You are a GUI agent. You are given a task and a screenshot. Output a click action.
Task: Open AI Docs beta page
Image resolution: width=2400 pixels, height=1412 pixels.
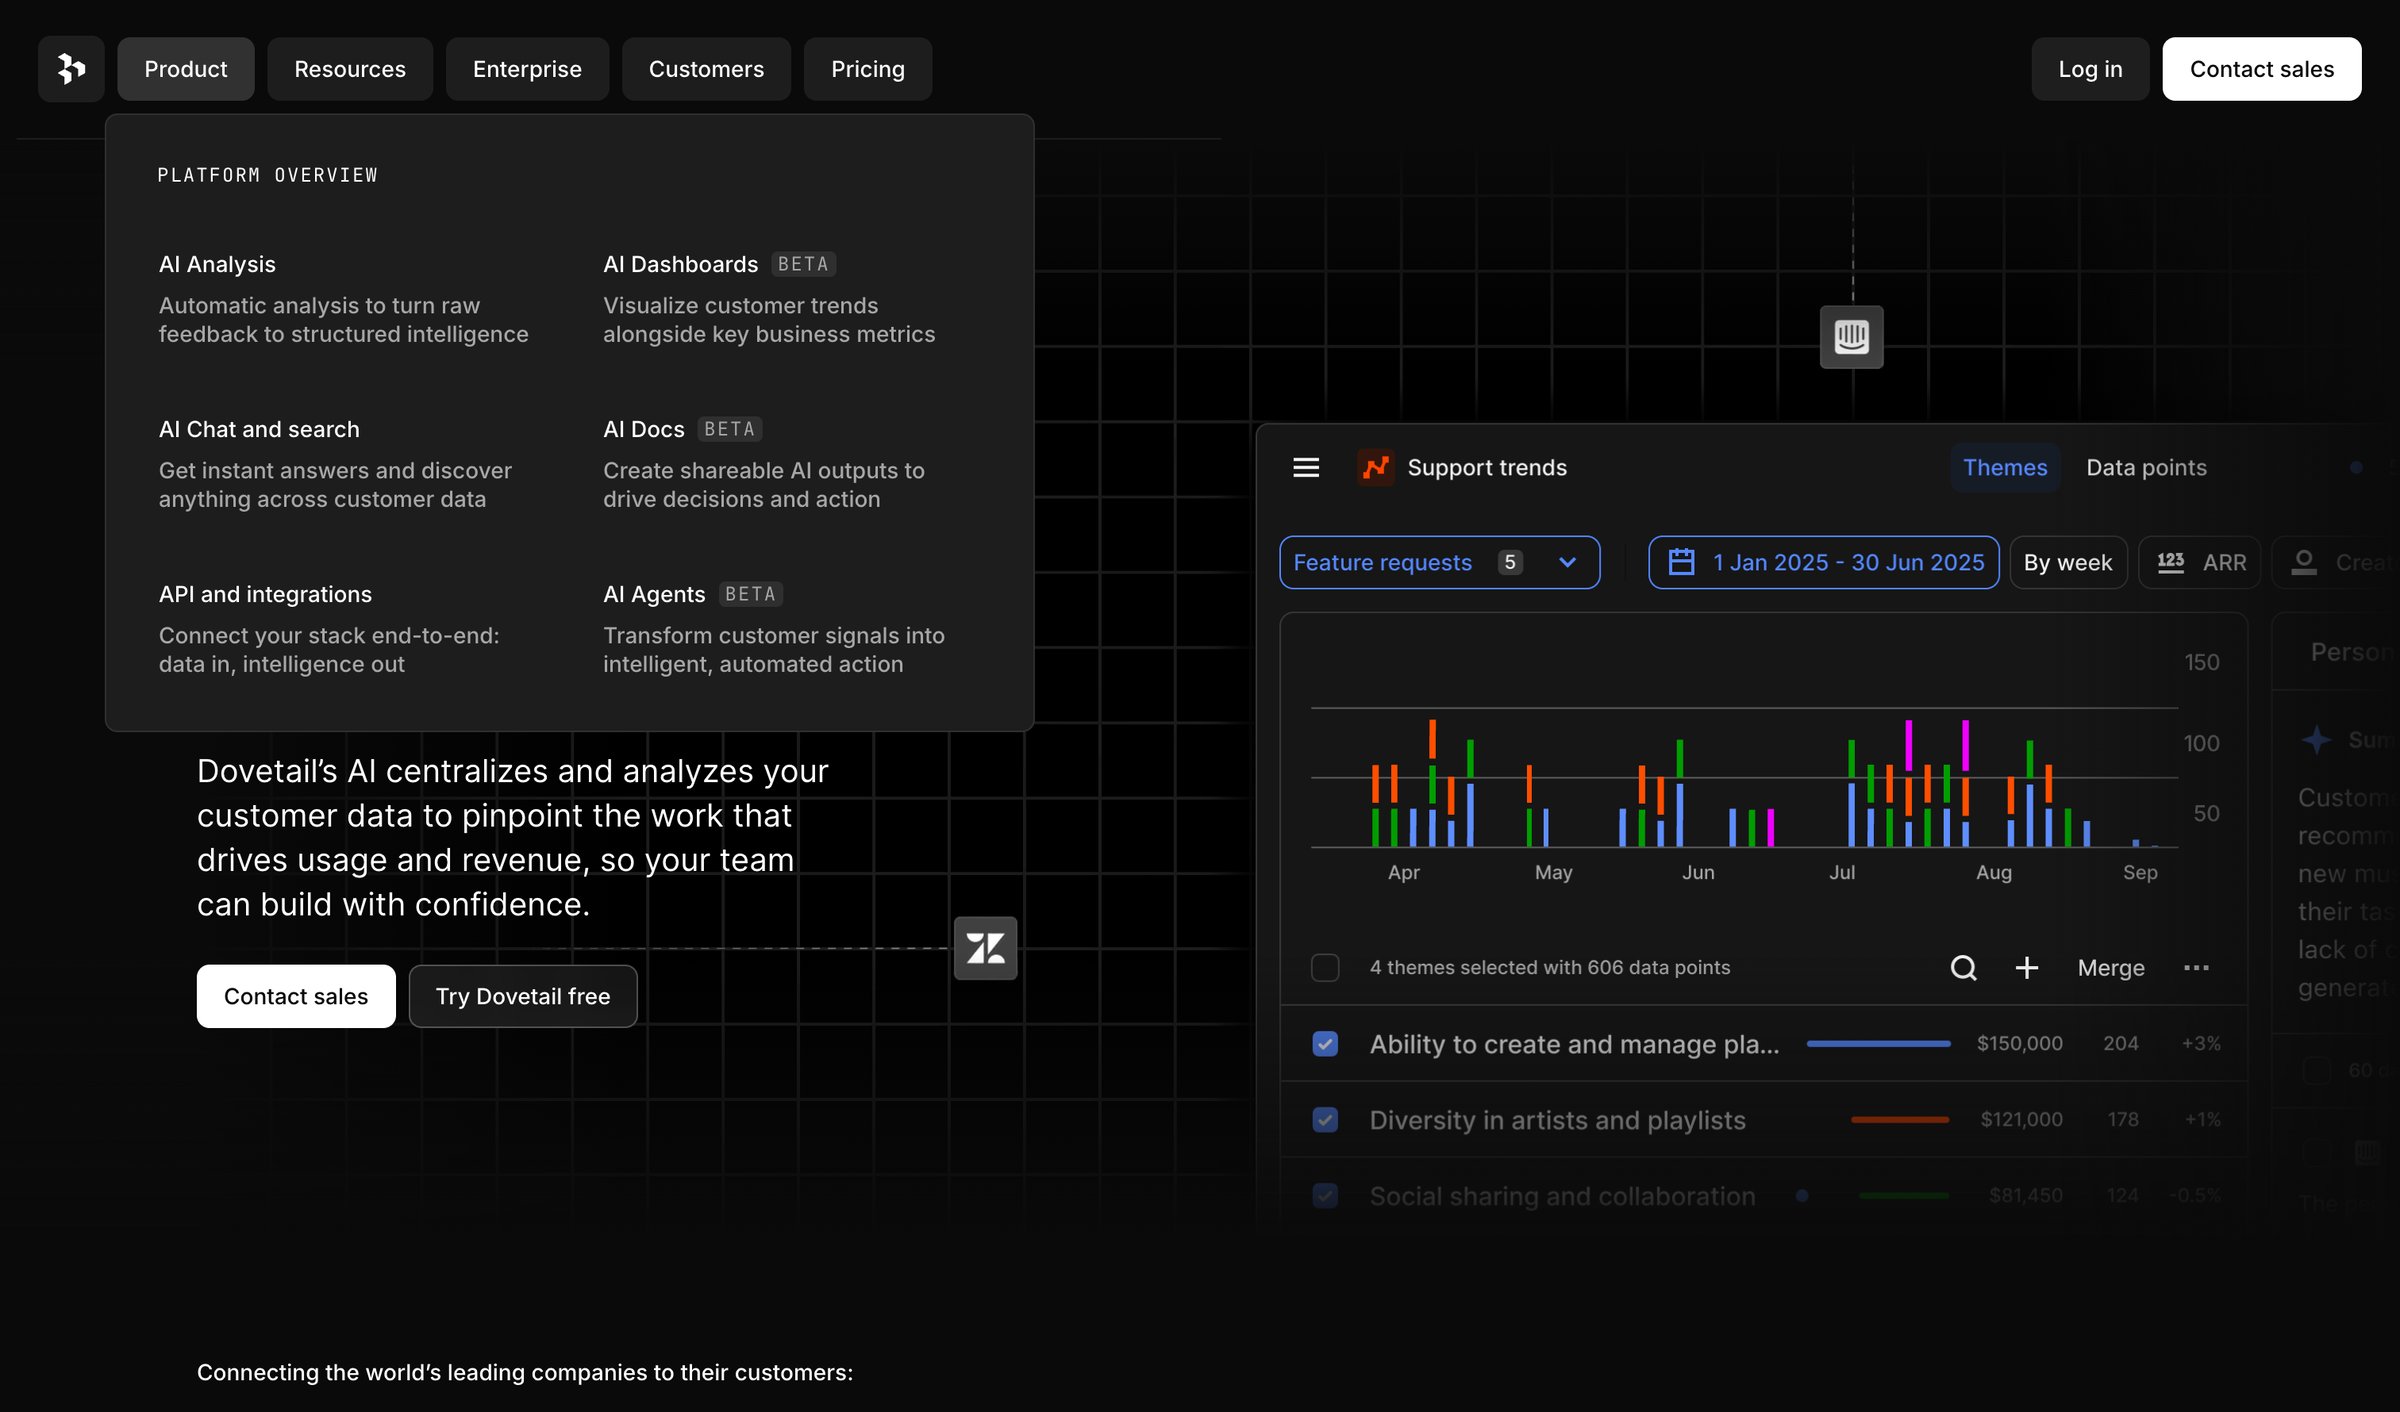764,464
